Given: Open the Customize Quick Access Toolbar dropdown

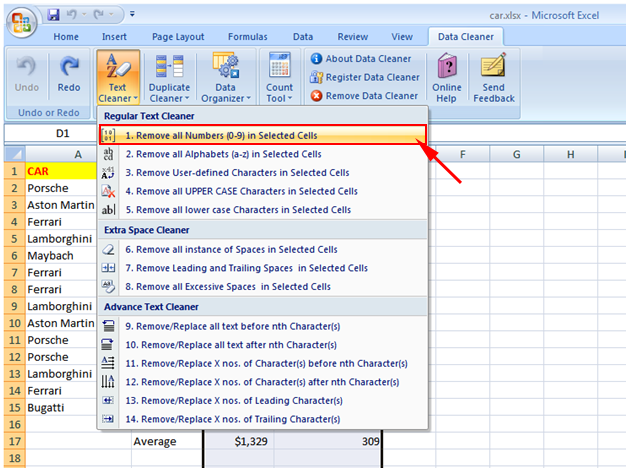Looking at the screenshot, I should tap(132, 14).
